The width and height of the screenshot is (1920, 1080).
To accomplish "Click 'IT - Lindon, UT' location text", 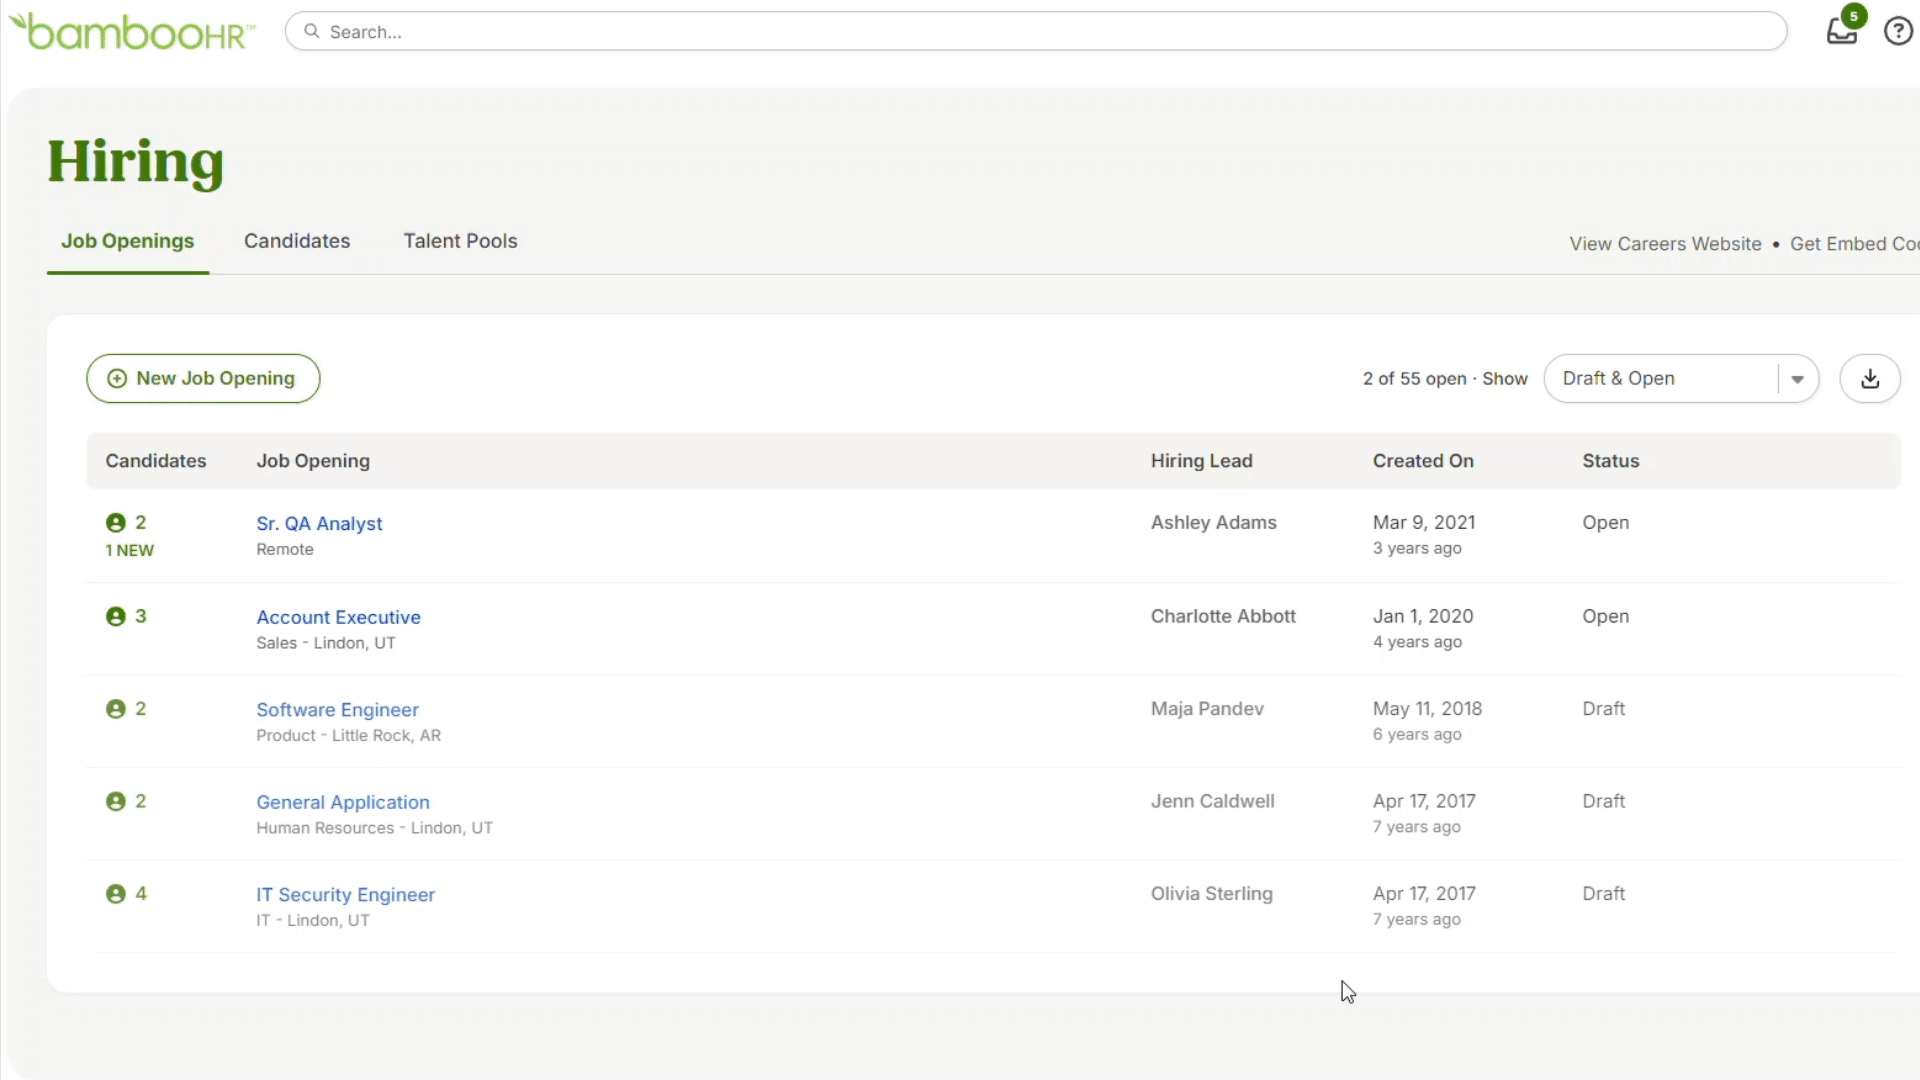I will pos(312,921).
